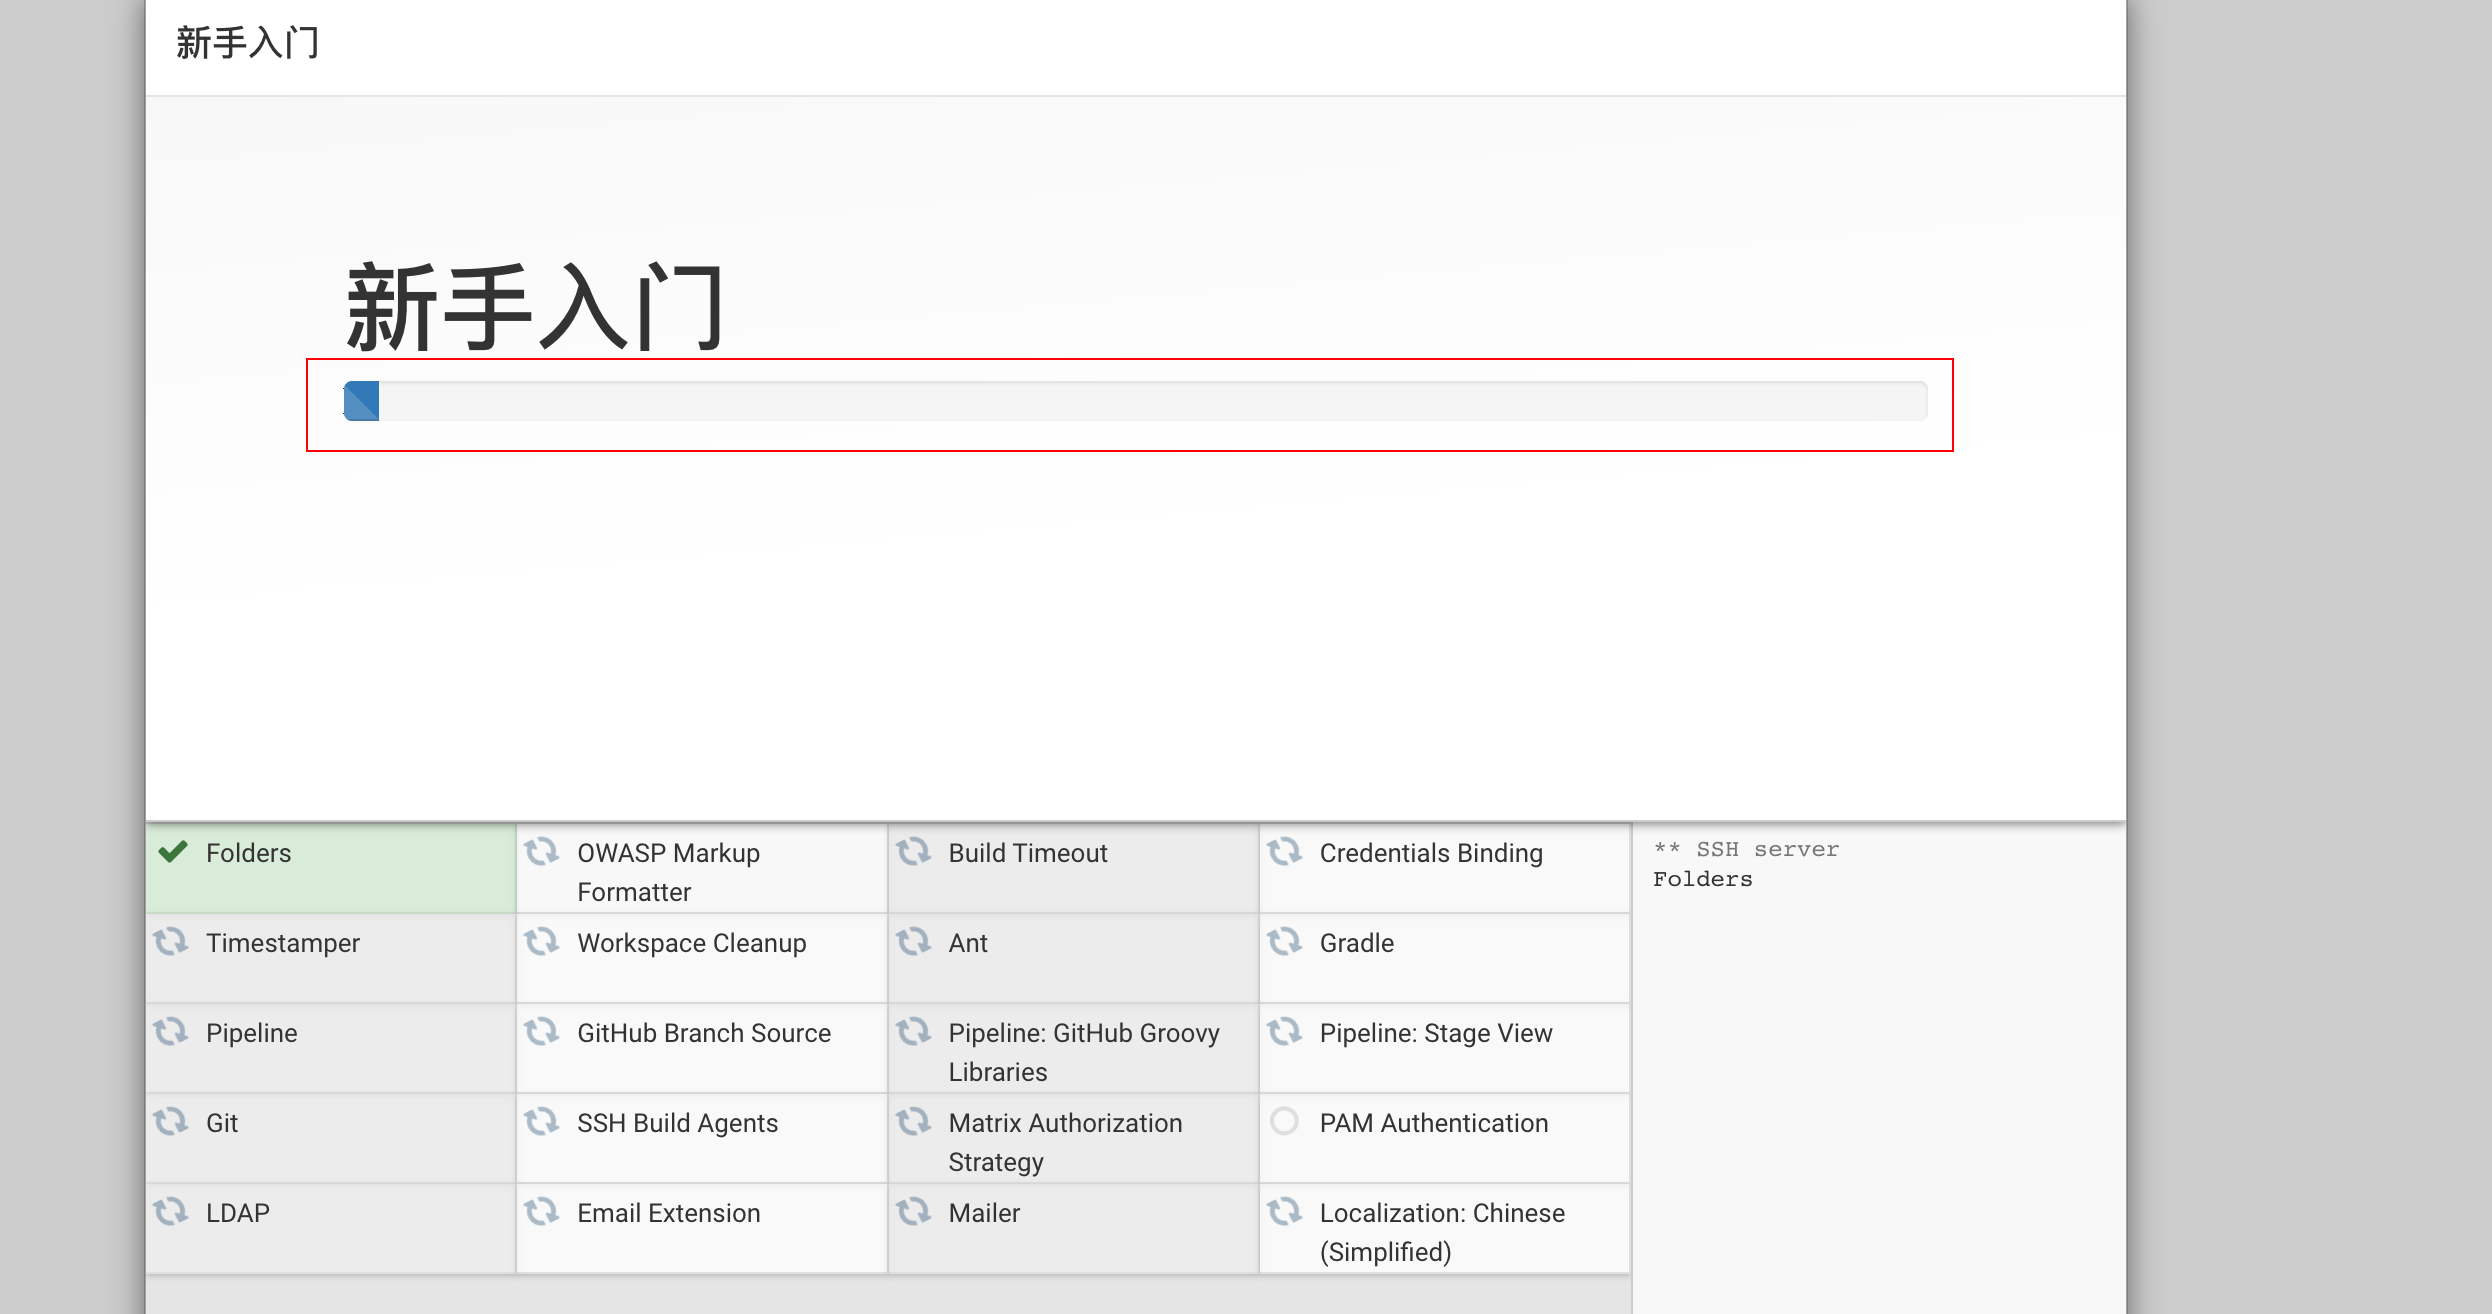2492x1314 pixels.
Task: Click the loading icon next to Gradle
Action: pos(1285,942)
